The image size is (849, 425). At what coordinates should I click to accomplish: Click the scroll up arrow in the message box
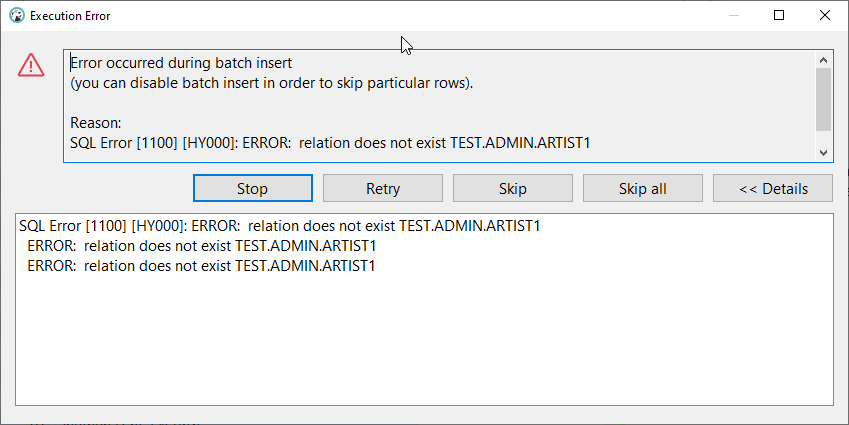(823, 60)
